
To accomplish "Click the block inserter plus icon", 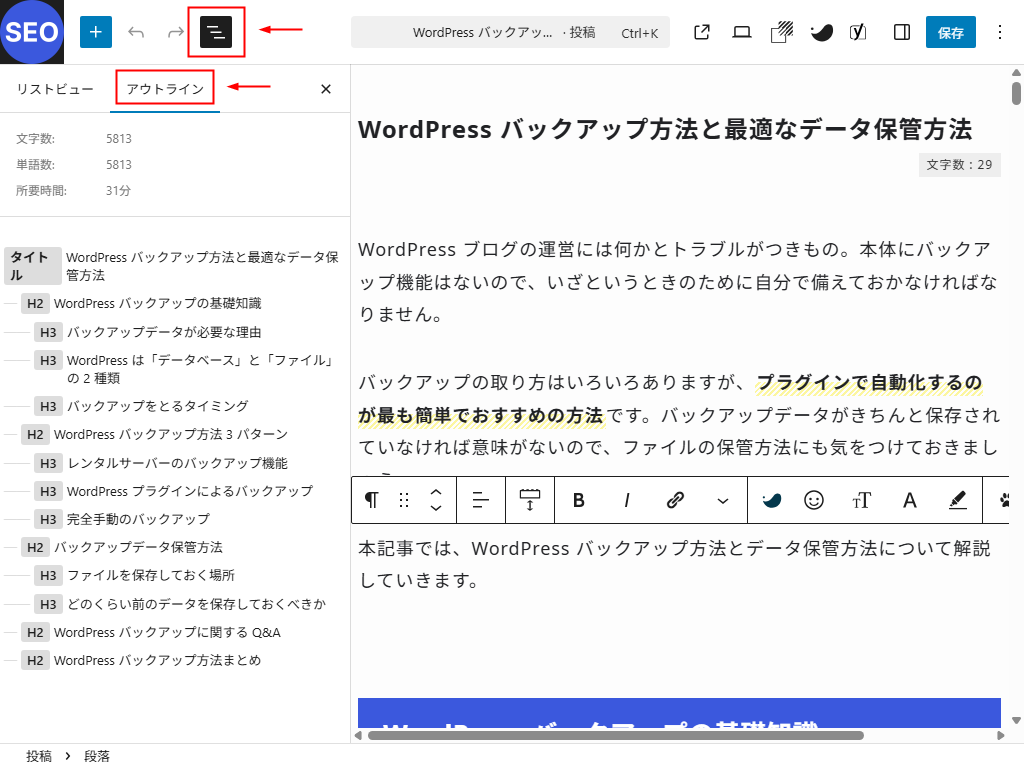I will tap(95, 31).
